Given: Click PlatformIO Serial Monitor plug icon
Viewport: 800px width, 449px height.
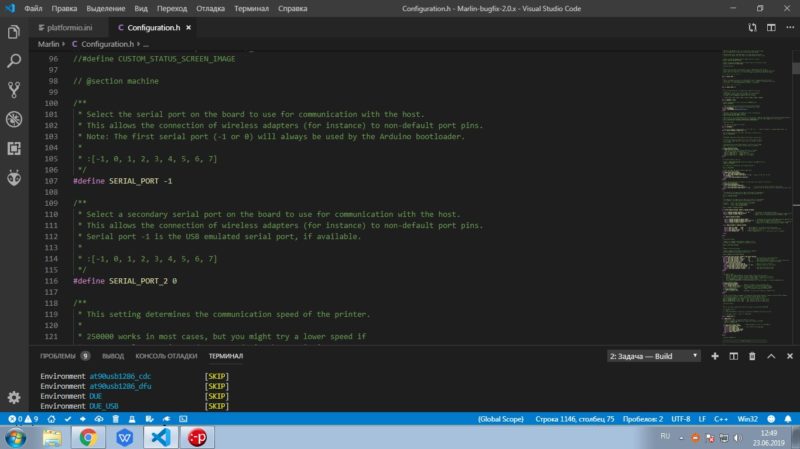Looking at the screenshot, I should 166,419.
